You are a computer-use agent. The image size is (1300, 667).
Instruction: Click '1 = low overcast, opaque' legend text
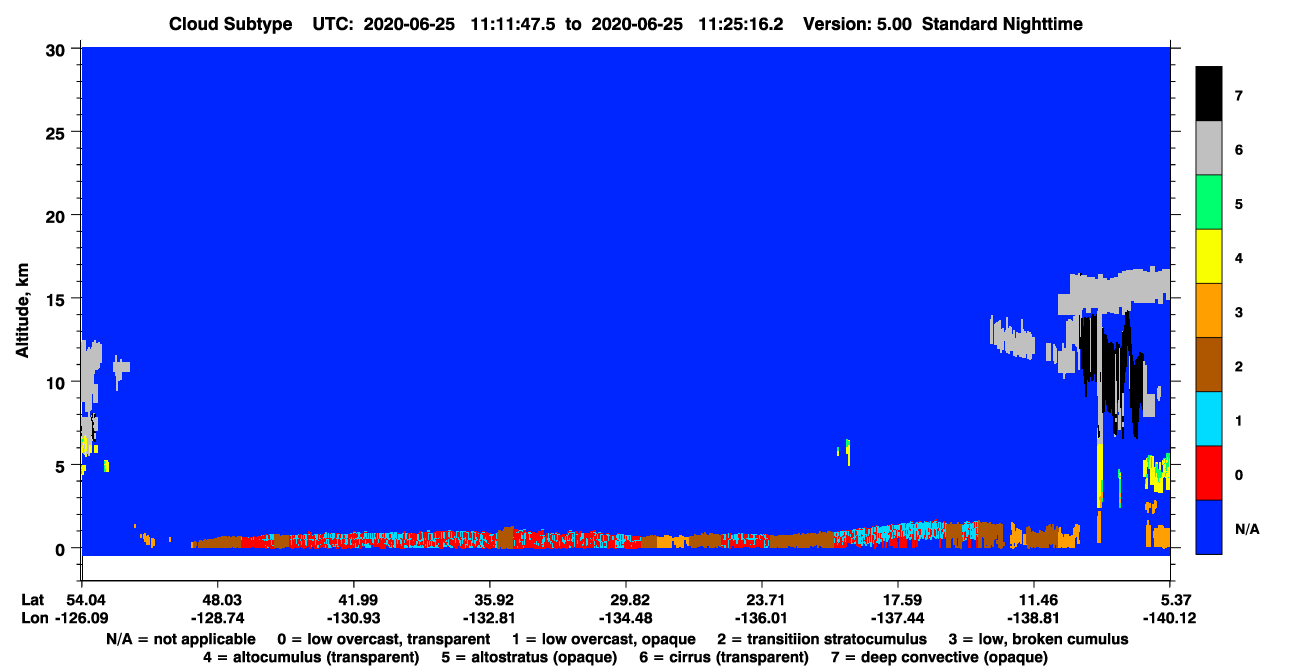pos(604,639)
